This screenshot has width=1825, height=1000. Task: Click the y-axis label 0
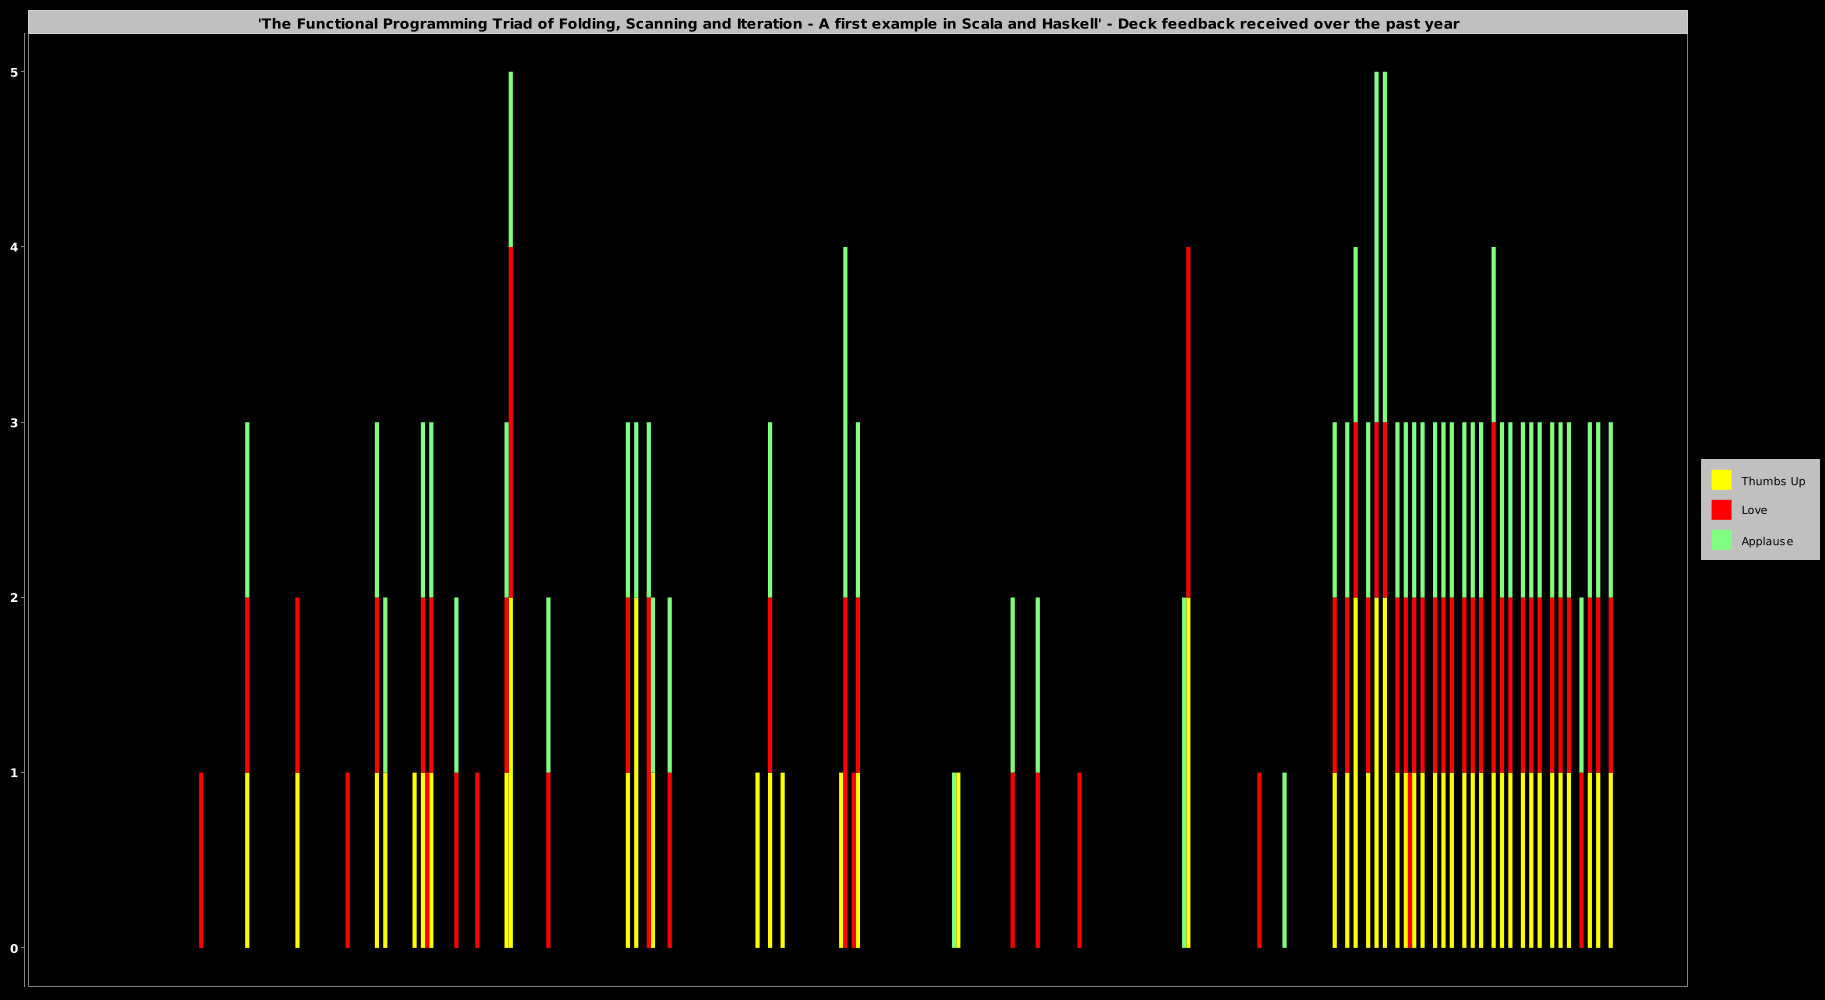click(x=14, y=948)
